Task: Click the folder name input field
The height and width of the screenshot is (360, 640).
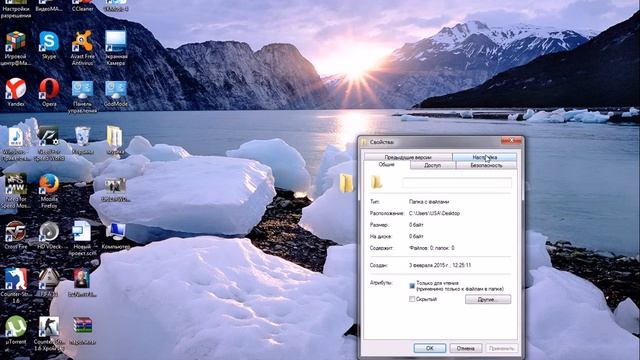Action: pos(457,183)
